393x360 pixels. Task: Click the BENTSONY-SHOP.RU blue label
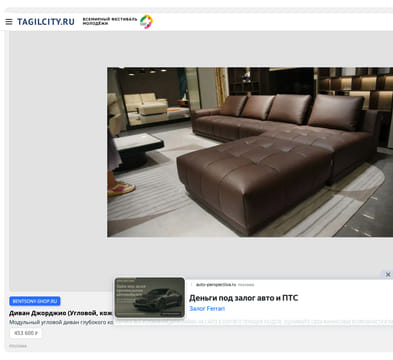35,301
